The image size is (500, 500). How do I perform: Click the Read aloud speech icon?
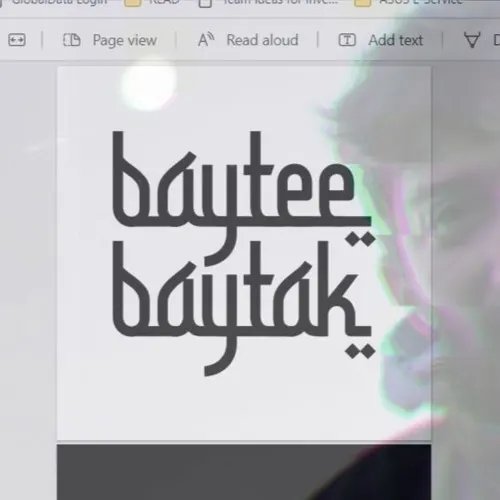(x=206, y=40)
